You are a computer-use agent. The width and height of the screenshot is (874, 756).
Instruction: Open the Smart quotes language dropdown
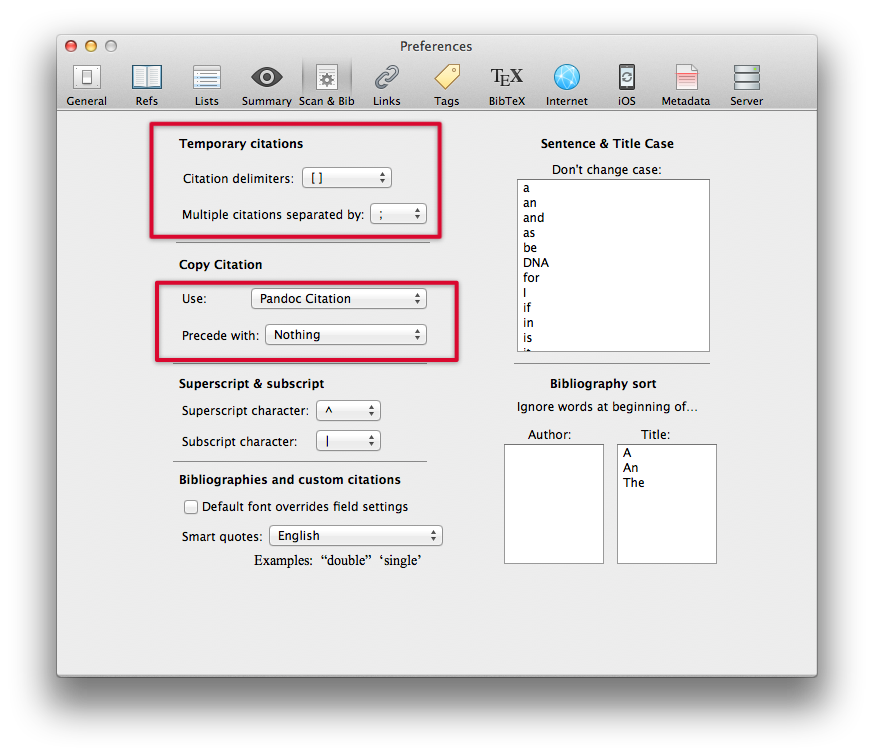tap(355, 536)
